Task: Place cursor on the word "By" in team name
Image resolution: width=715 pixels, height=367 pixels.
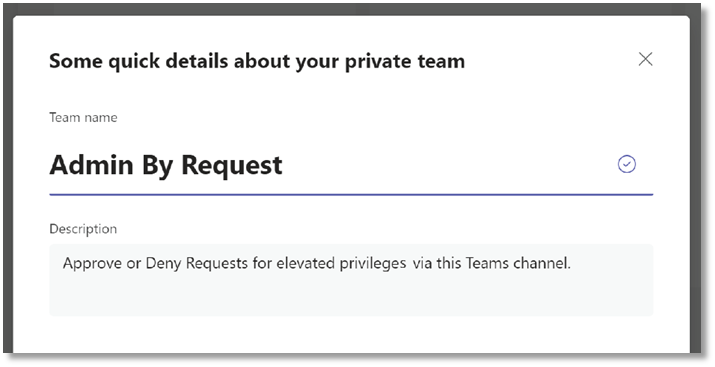Action: [x=157, y=165]
